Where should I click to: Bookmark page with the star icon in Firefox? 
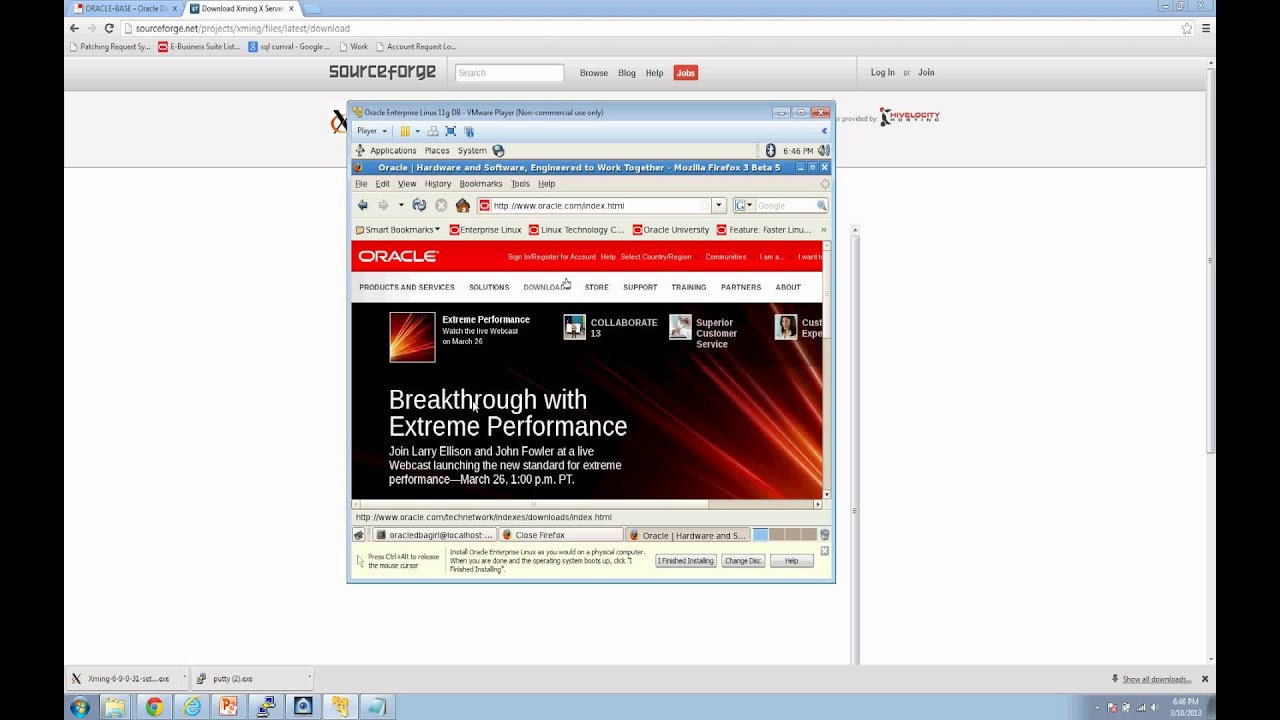[x=703, y=205]
